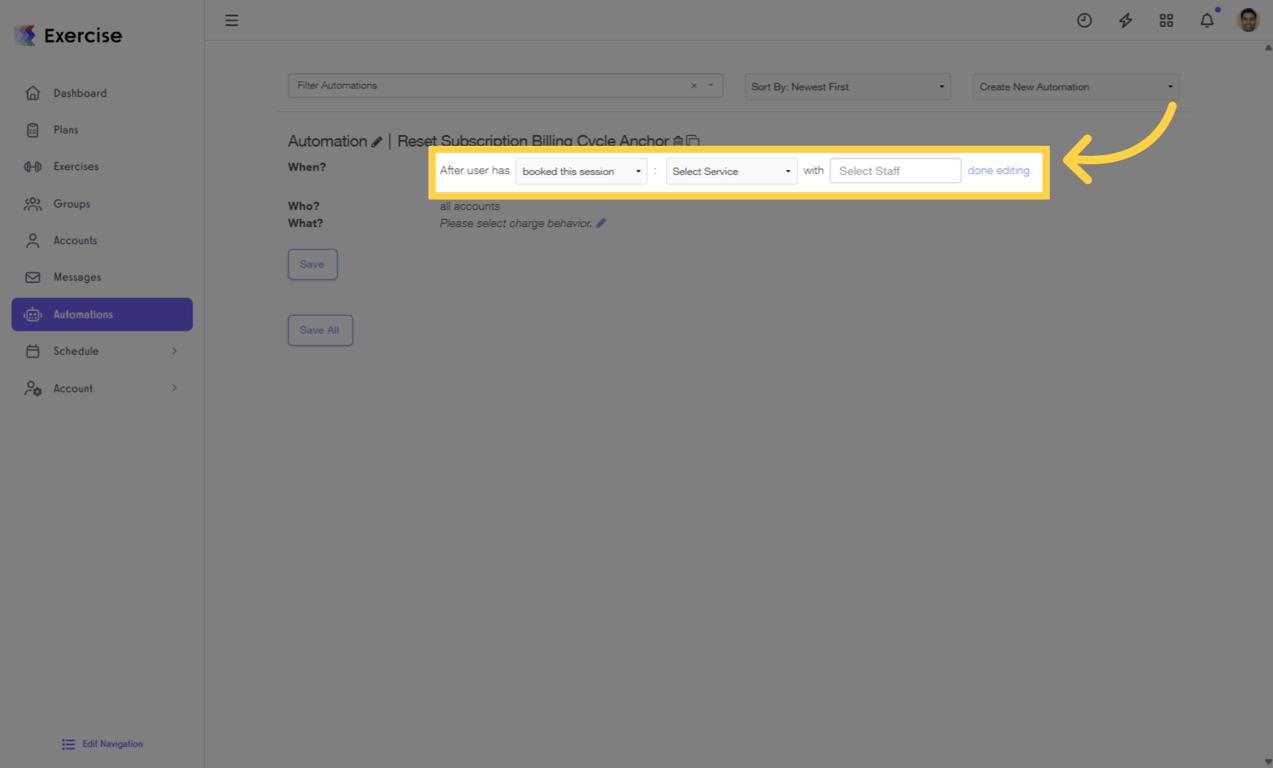Viewport: 1273px width, 768px height.
Task: Click the page scrollbar up arrow
Action: point(1267,47)
